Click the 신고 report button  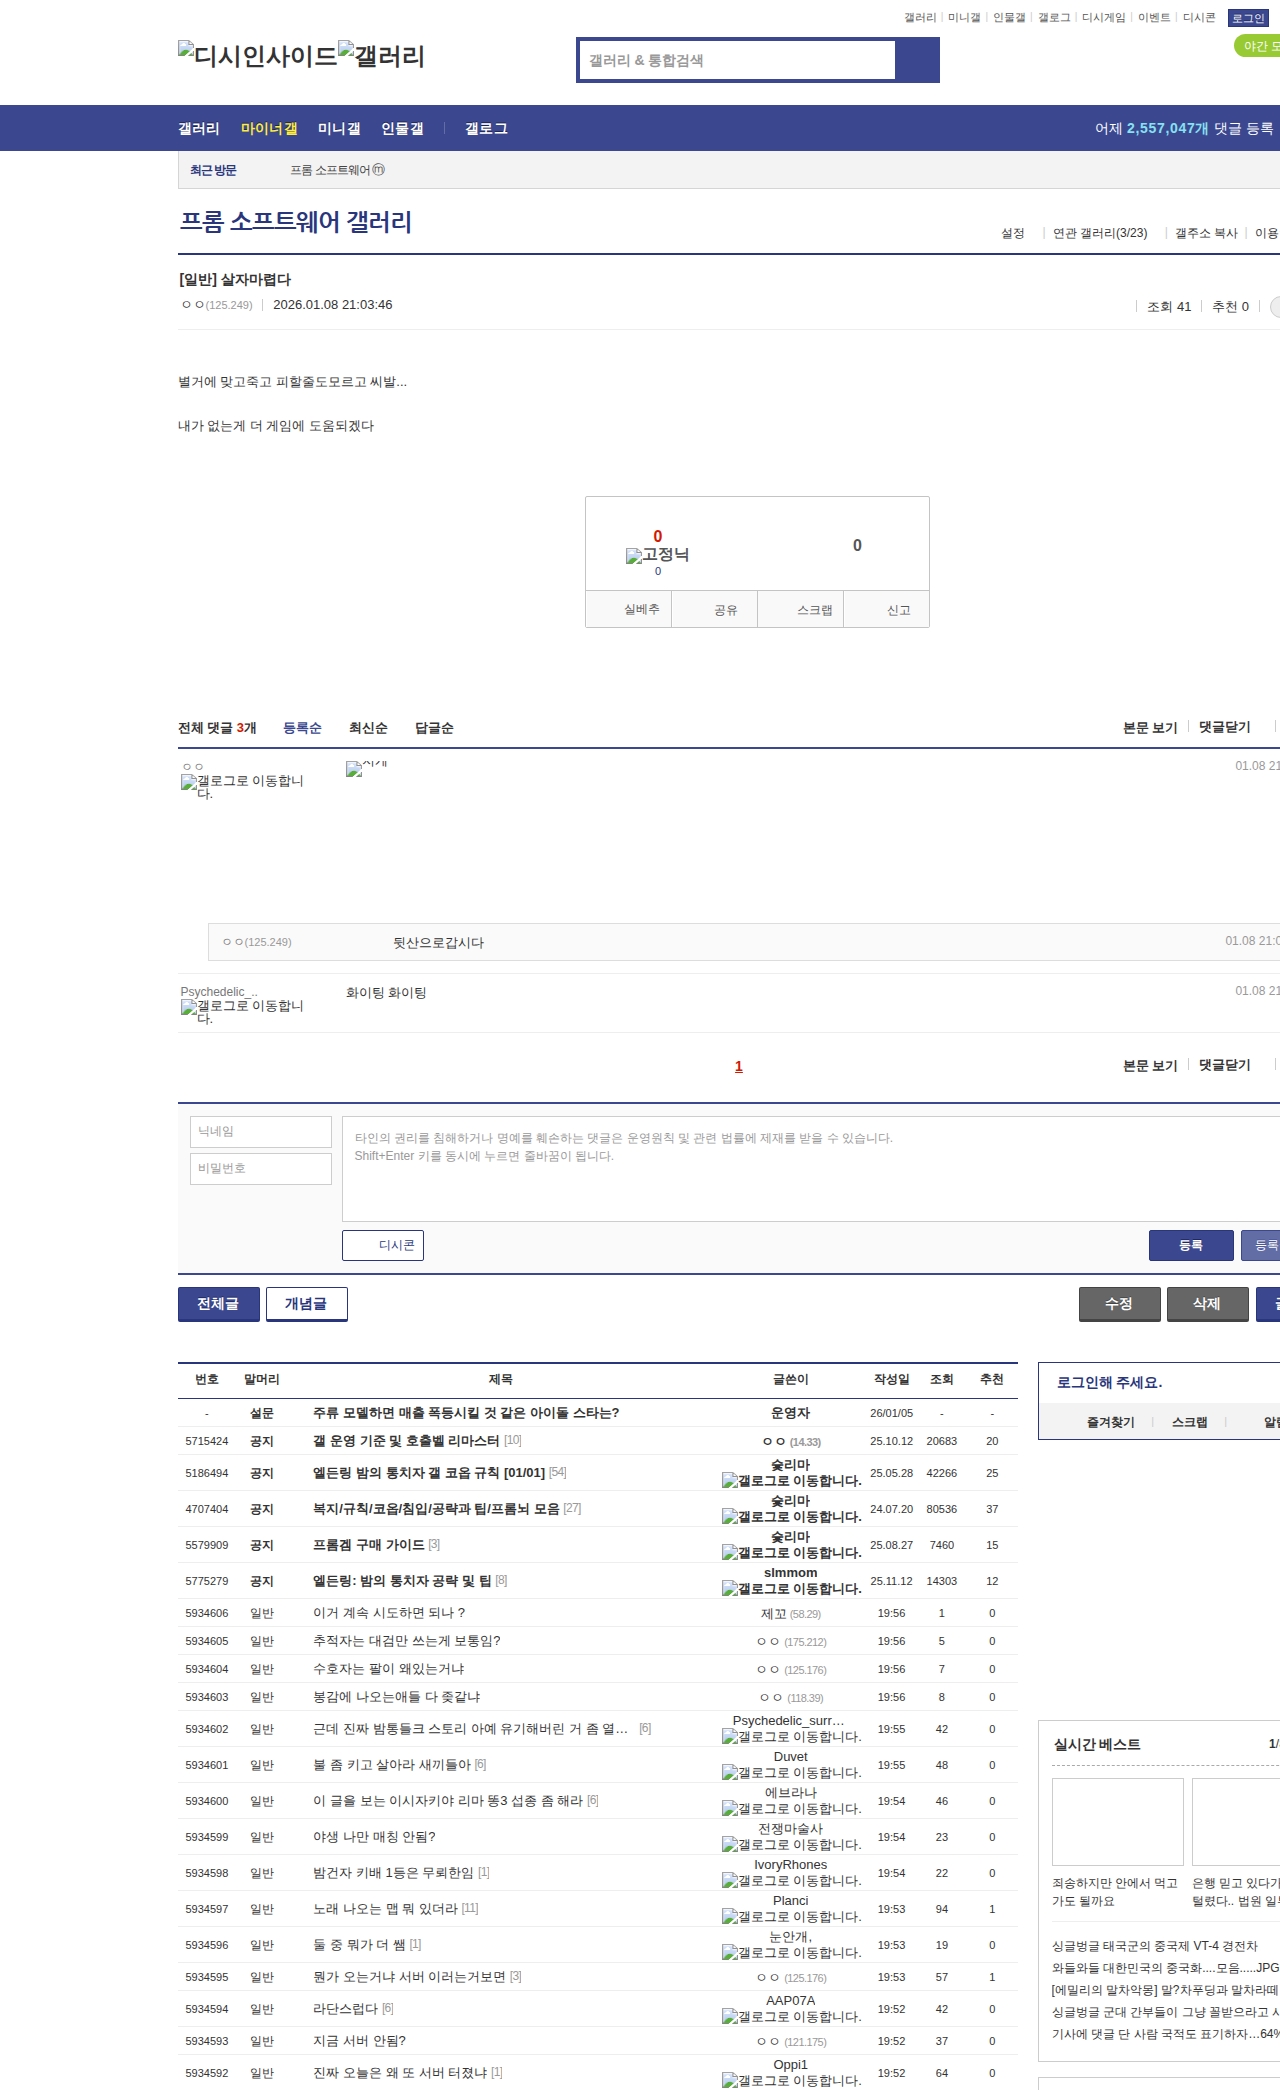point(898,610)
